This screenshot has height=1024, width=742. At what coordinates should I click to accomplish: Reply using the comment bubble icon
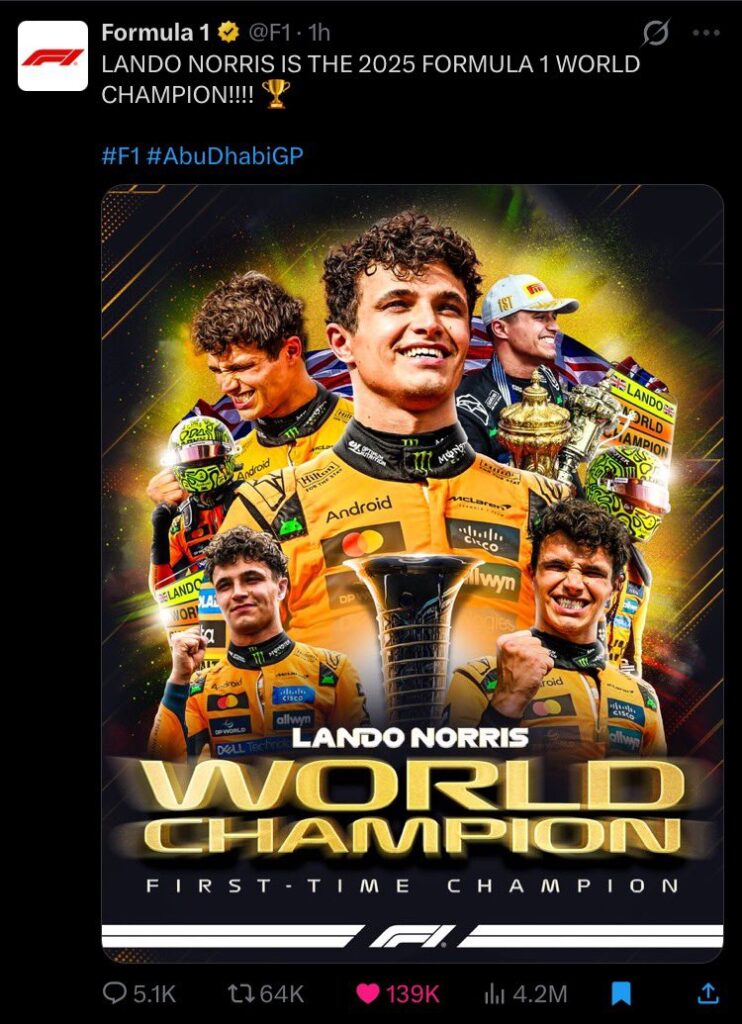(115, 993)
